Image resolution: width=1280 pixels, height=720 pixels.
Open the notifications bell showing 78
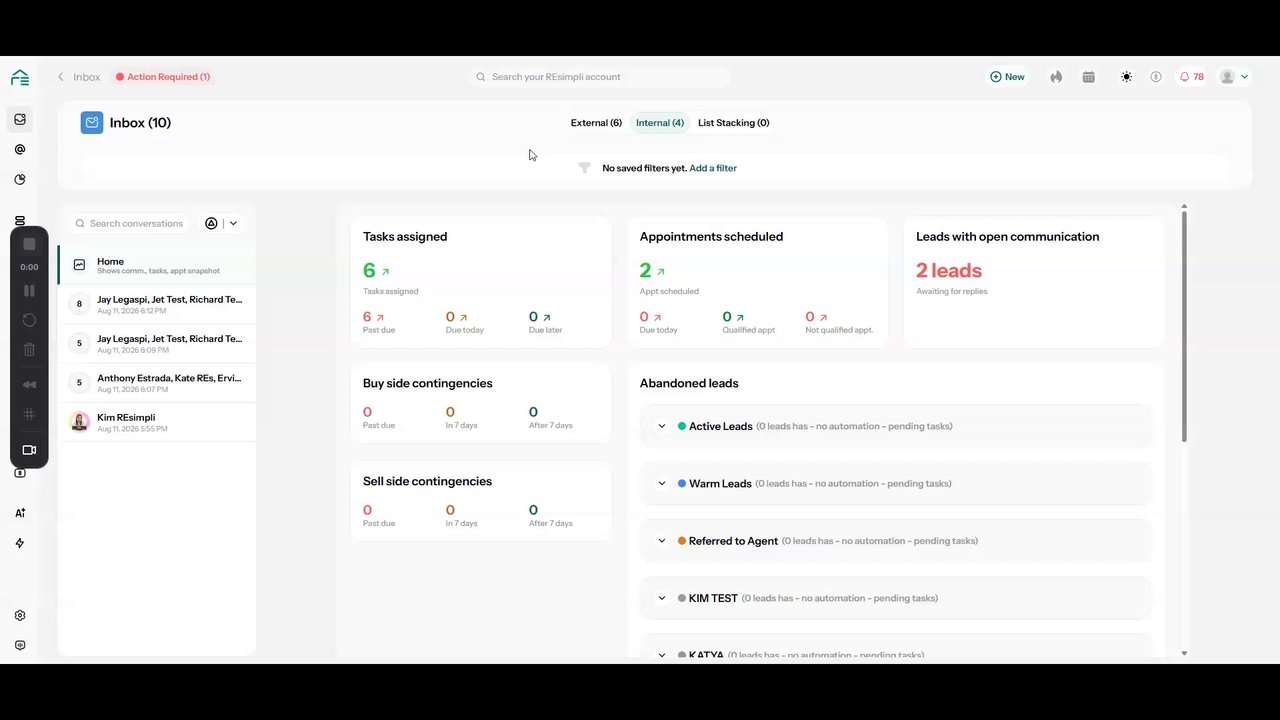pos(1191,77)
